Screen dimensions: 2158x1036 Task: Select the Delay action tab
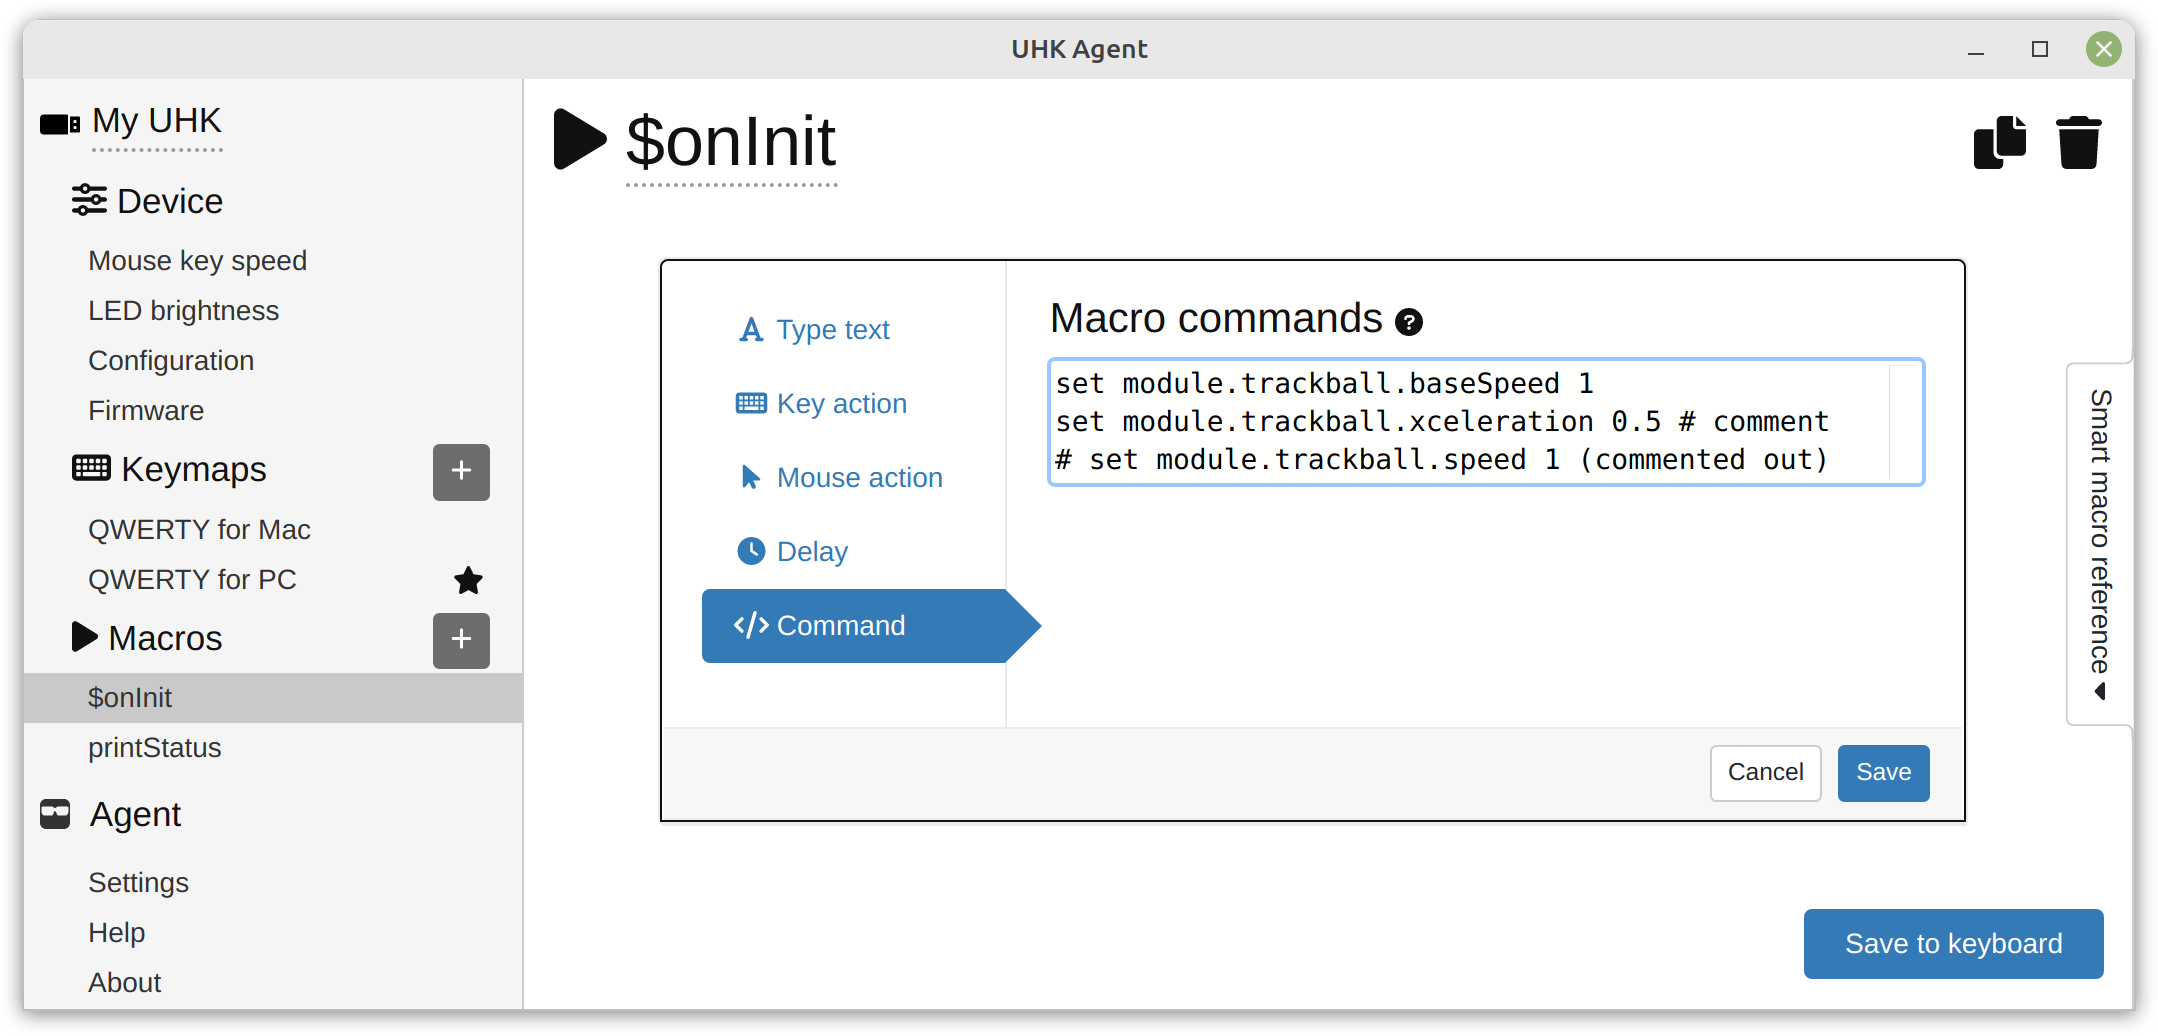tap(792, 552)
